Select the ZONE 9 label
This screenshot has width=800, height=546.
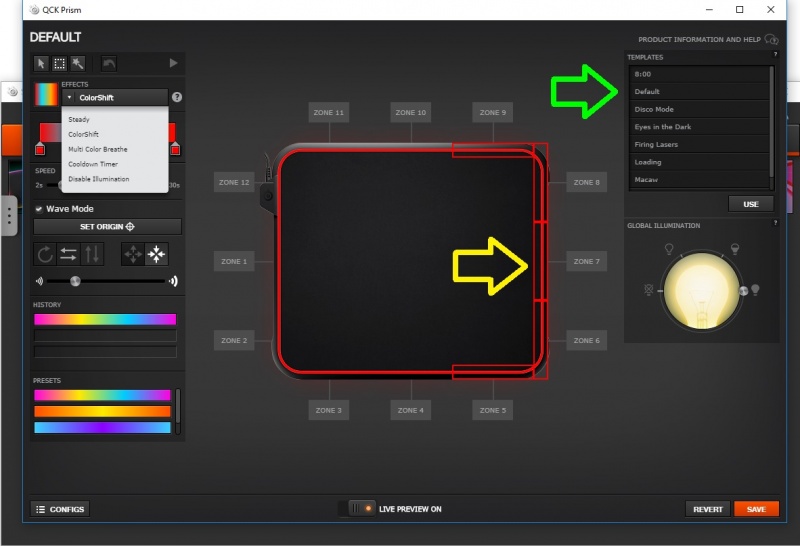pyautogui.click(x=493, y=112)
